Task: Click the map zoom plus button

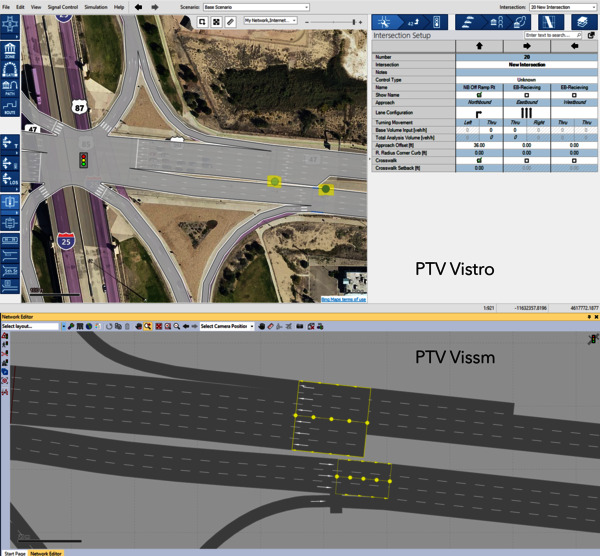Action: coord(360,22)
